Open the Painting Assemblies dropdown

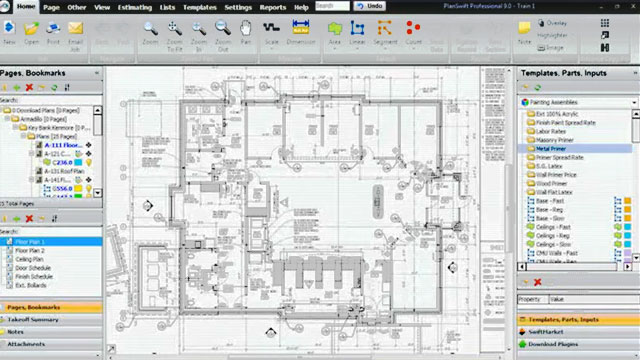point(634,102)
